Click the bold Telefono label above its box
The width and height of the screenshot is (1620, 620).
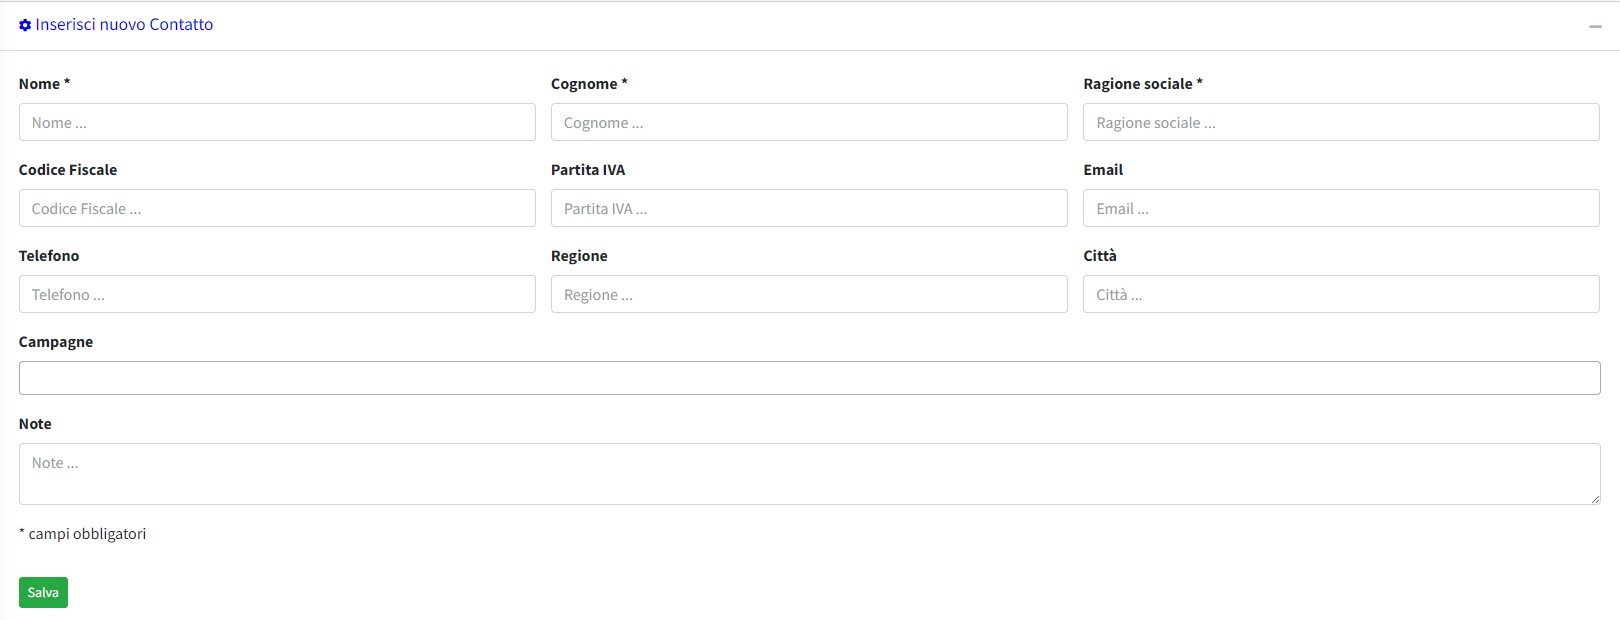(x=49, y=256)
